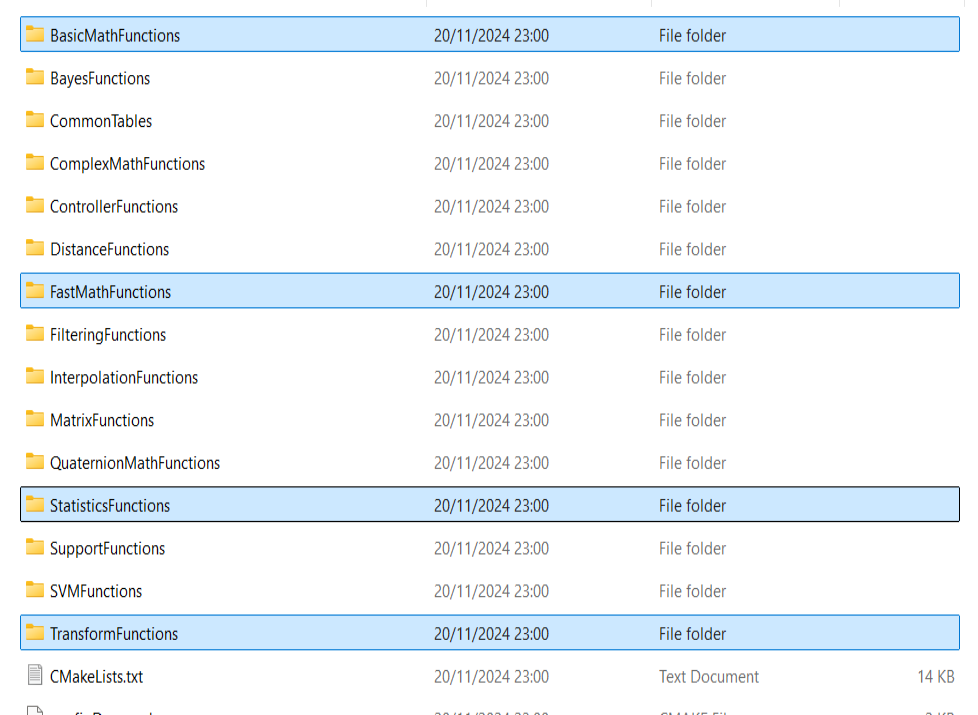978x715 pixels.
Task: Click the CMakeLists.txt text file icon
Action: click(x=35, y=676)
